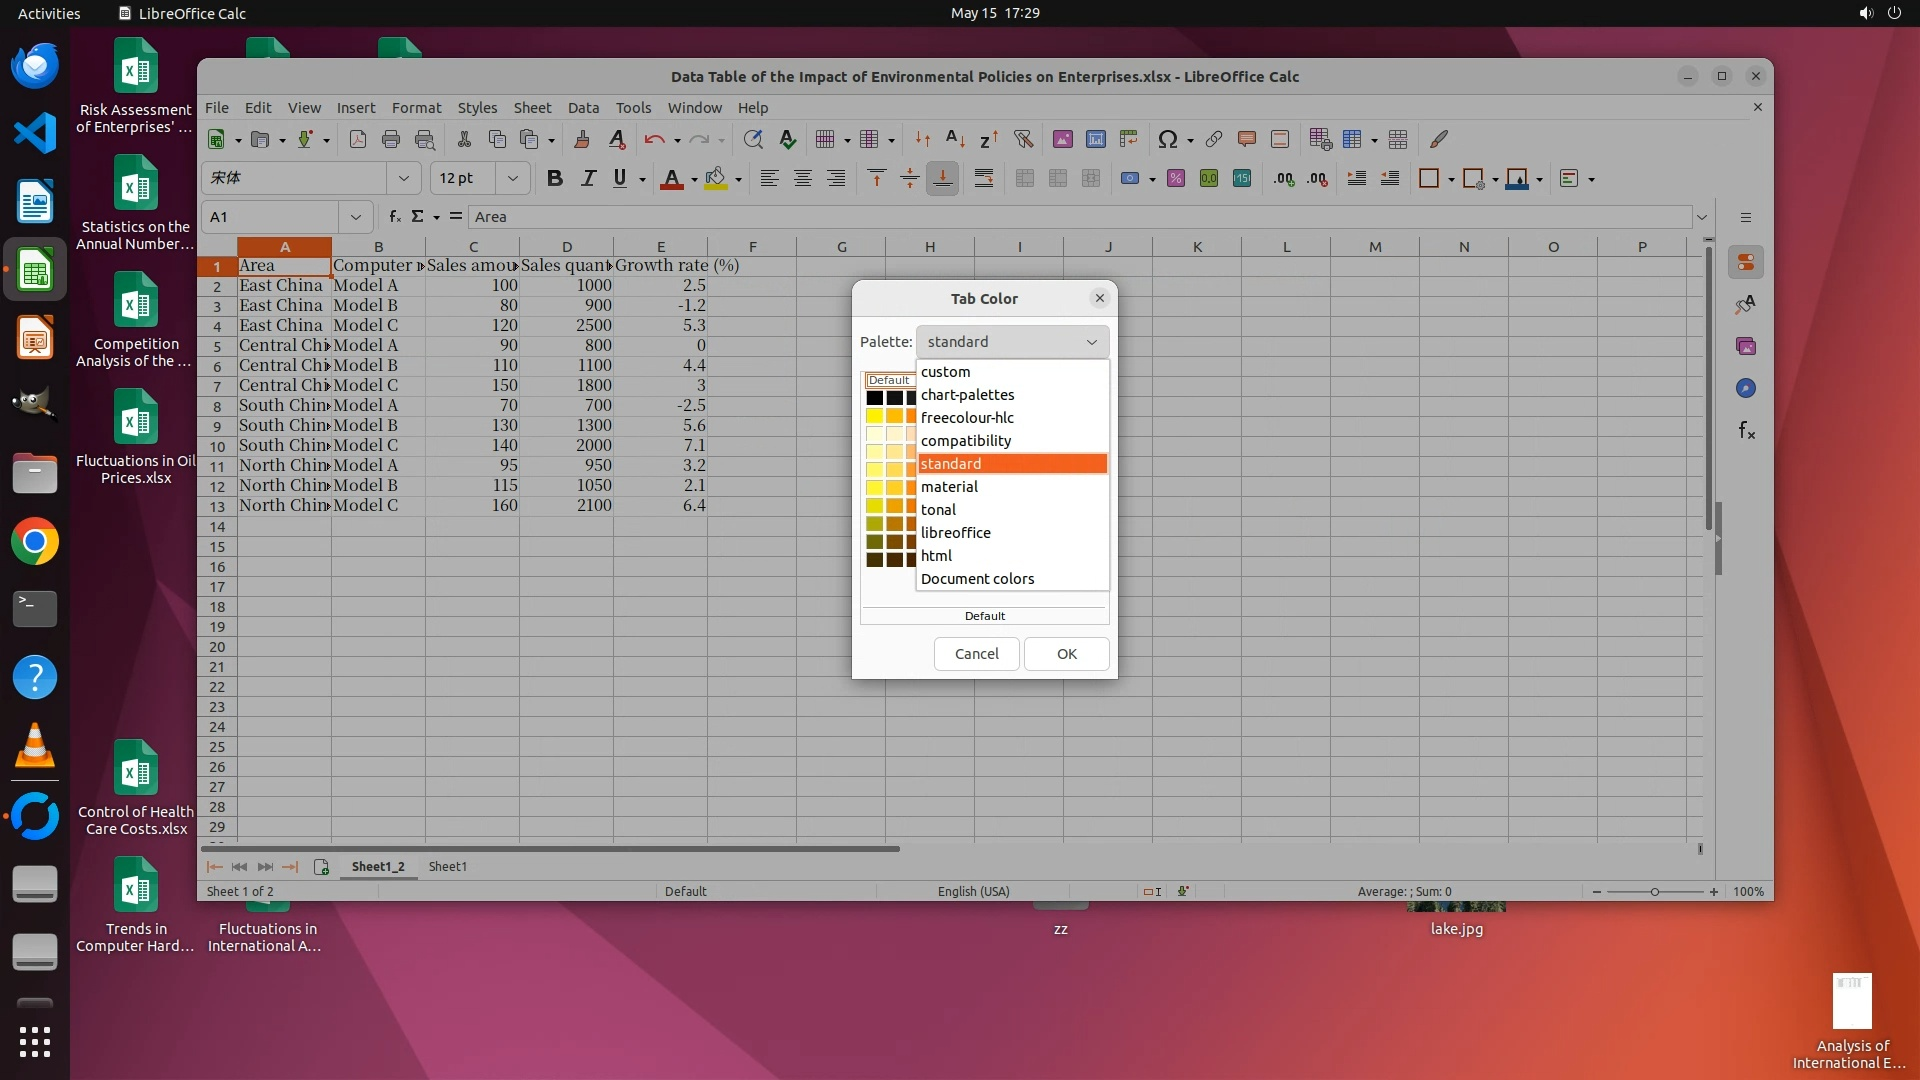Screen dimensions: 1920x1080
Task: Click the Insert Special Character omega icon
Action: [x=1166, y=140]
